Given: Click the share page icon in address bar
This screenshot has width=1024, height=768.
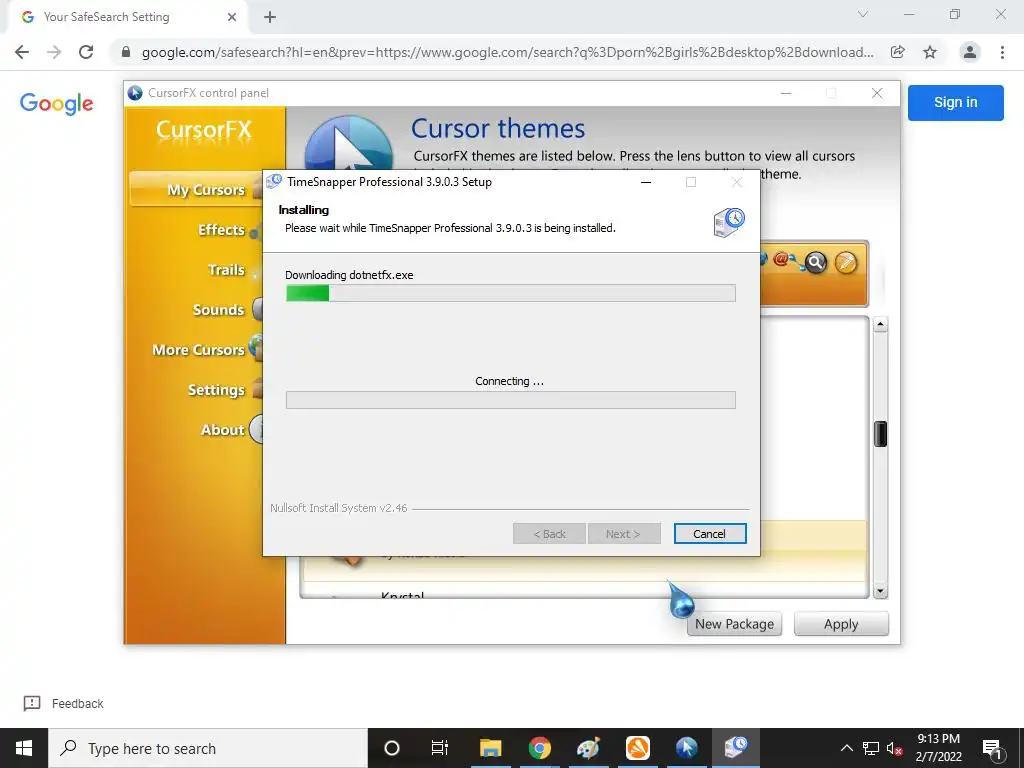Looking at the screenshot, I should tap(898, 52).
